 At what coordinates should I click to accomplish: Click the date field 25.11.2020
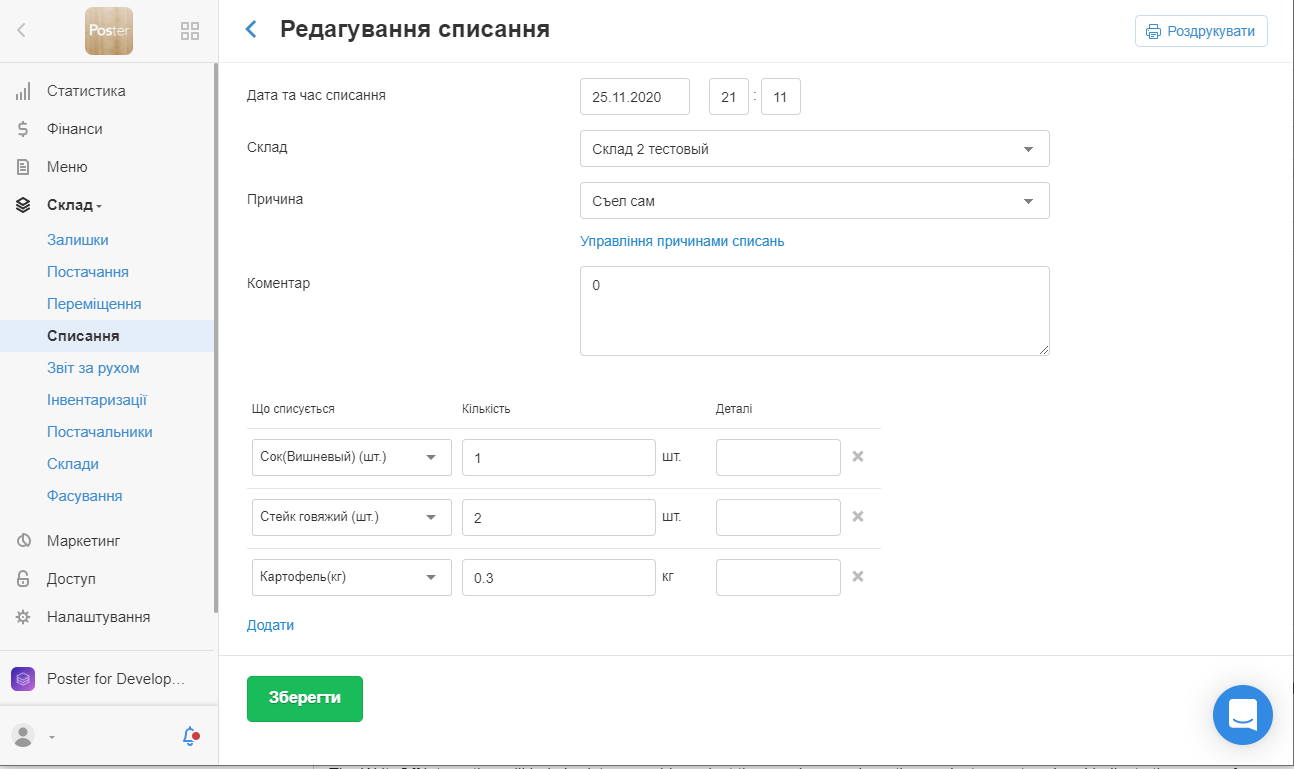635,96
